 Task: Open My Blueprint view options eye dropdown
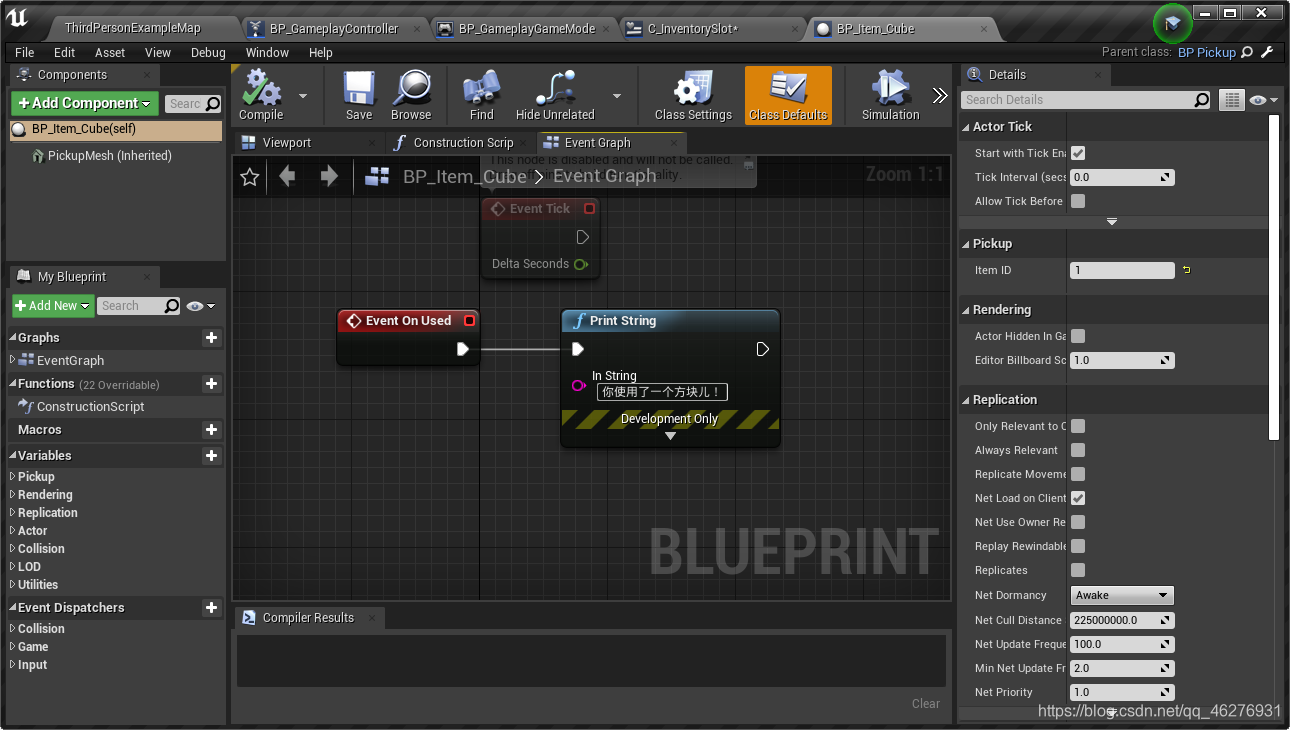point(201,306)
